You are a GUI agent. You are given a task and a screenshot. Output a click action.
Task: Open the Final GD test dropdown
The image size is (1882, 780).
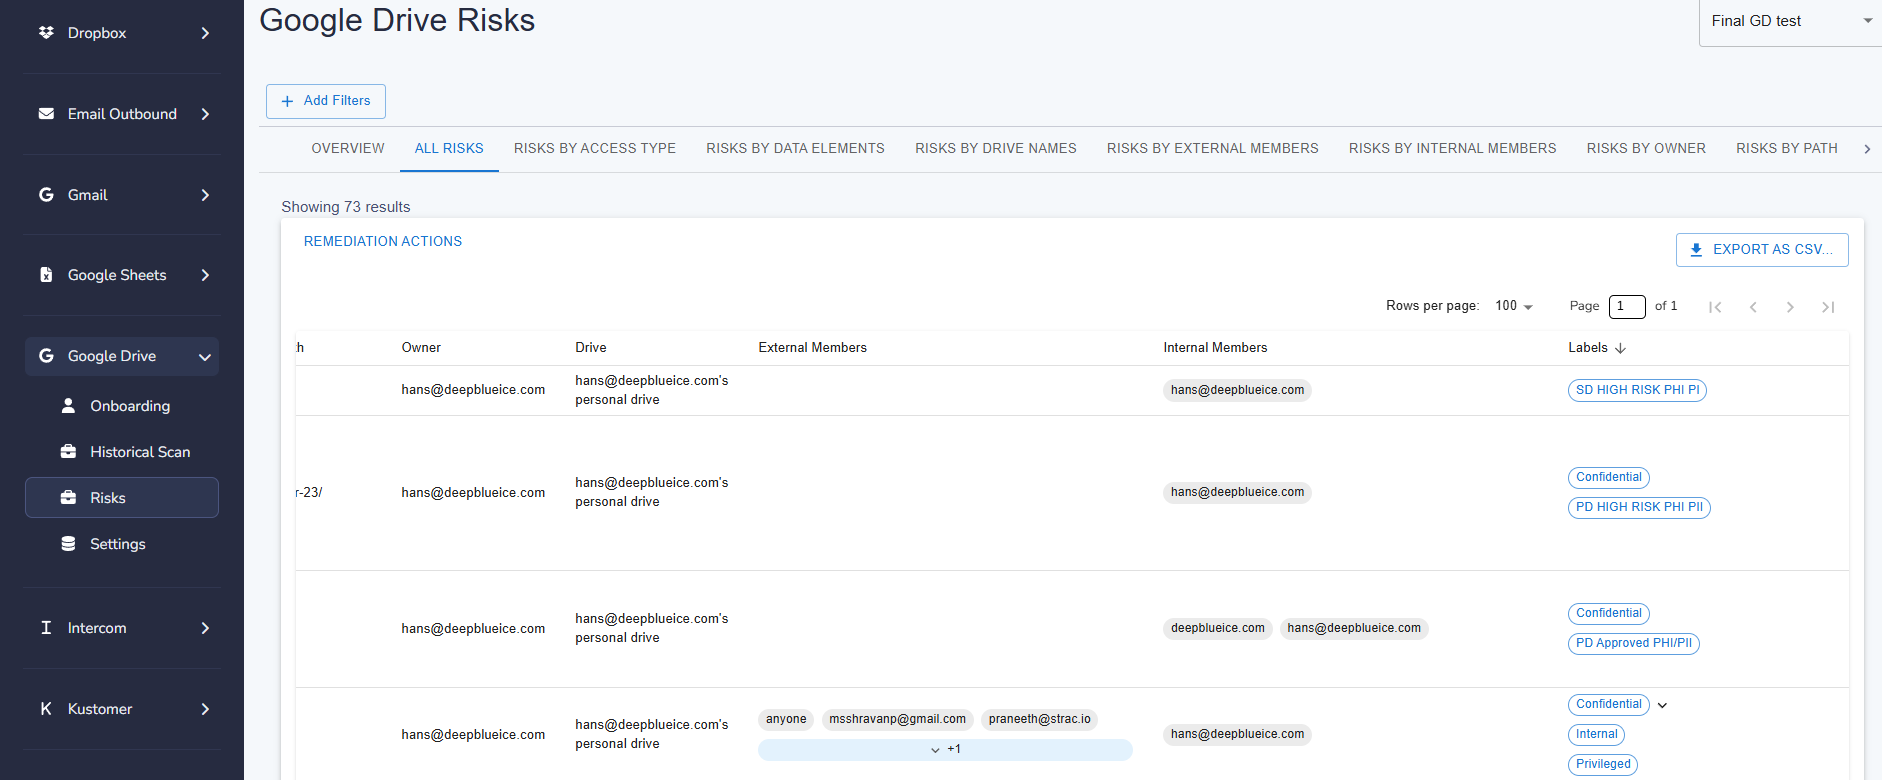1790,21
